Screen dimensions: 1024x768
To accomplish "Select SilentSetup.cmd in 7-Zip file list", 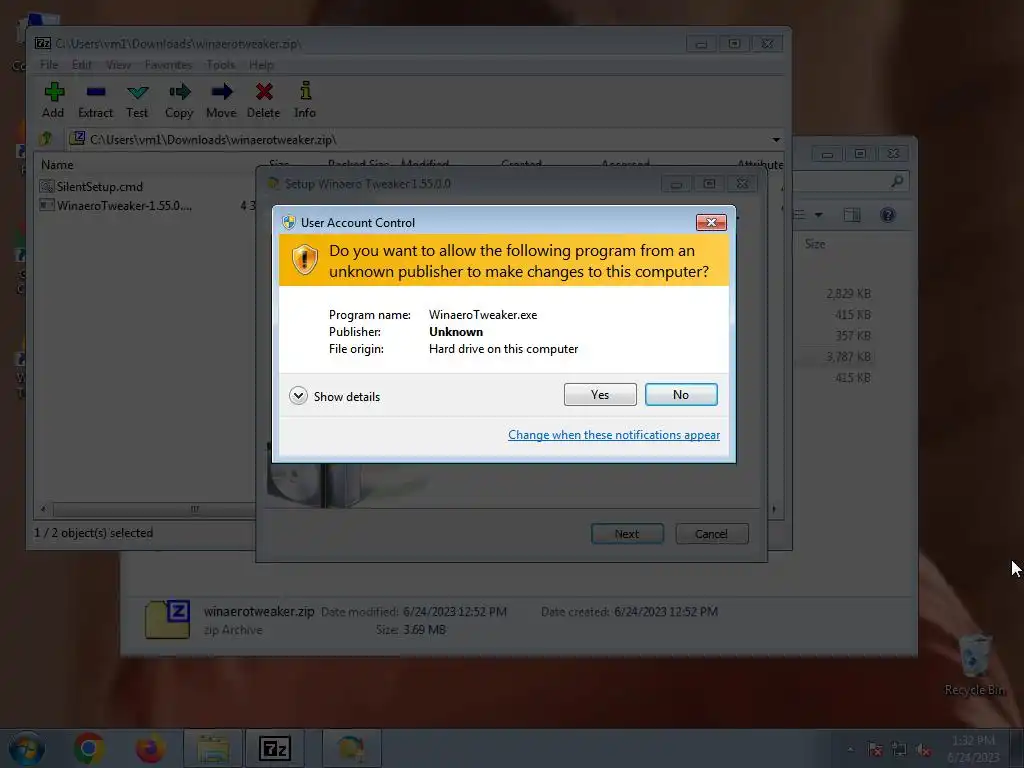I will (x=99, y=187).
